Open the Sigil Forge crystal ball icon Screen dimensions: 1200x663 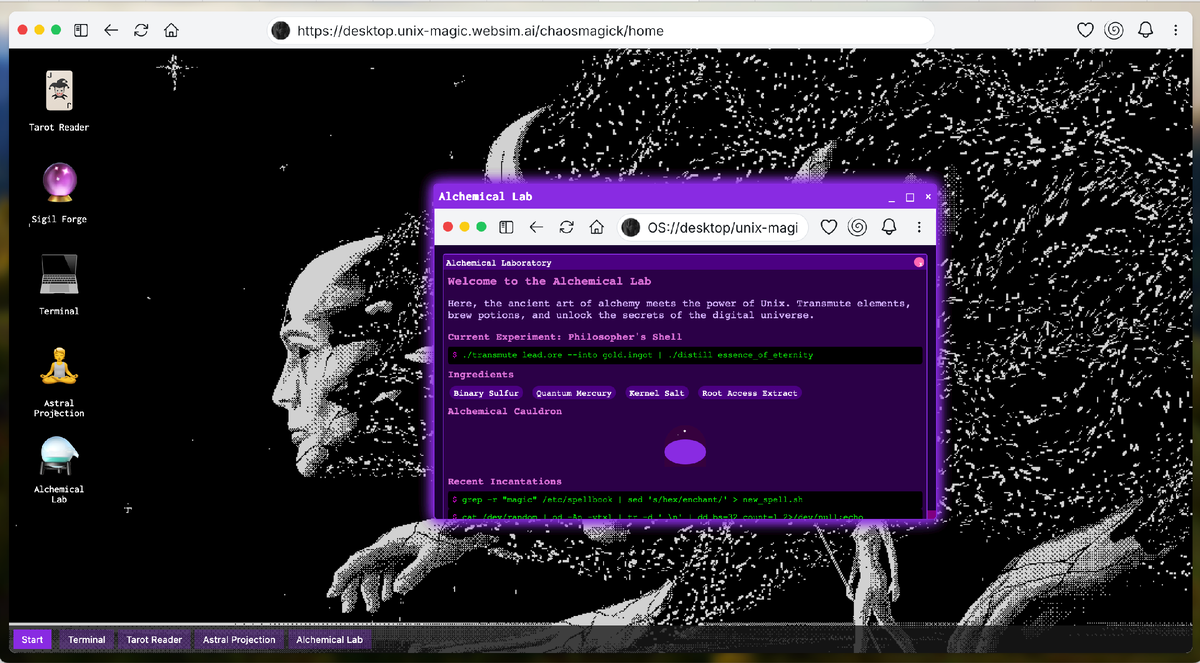click(x=59, y=192)
